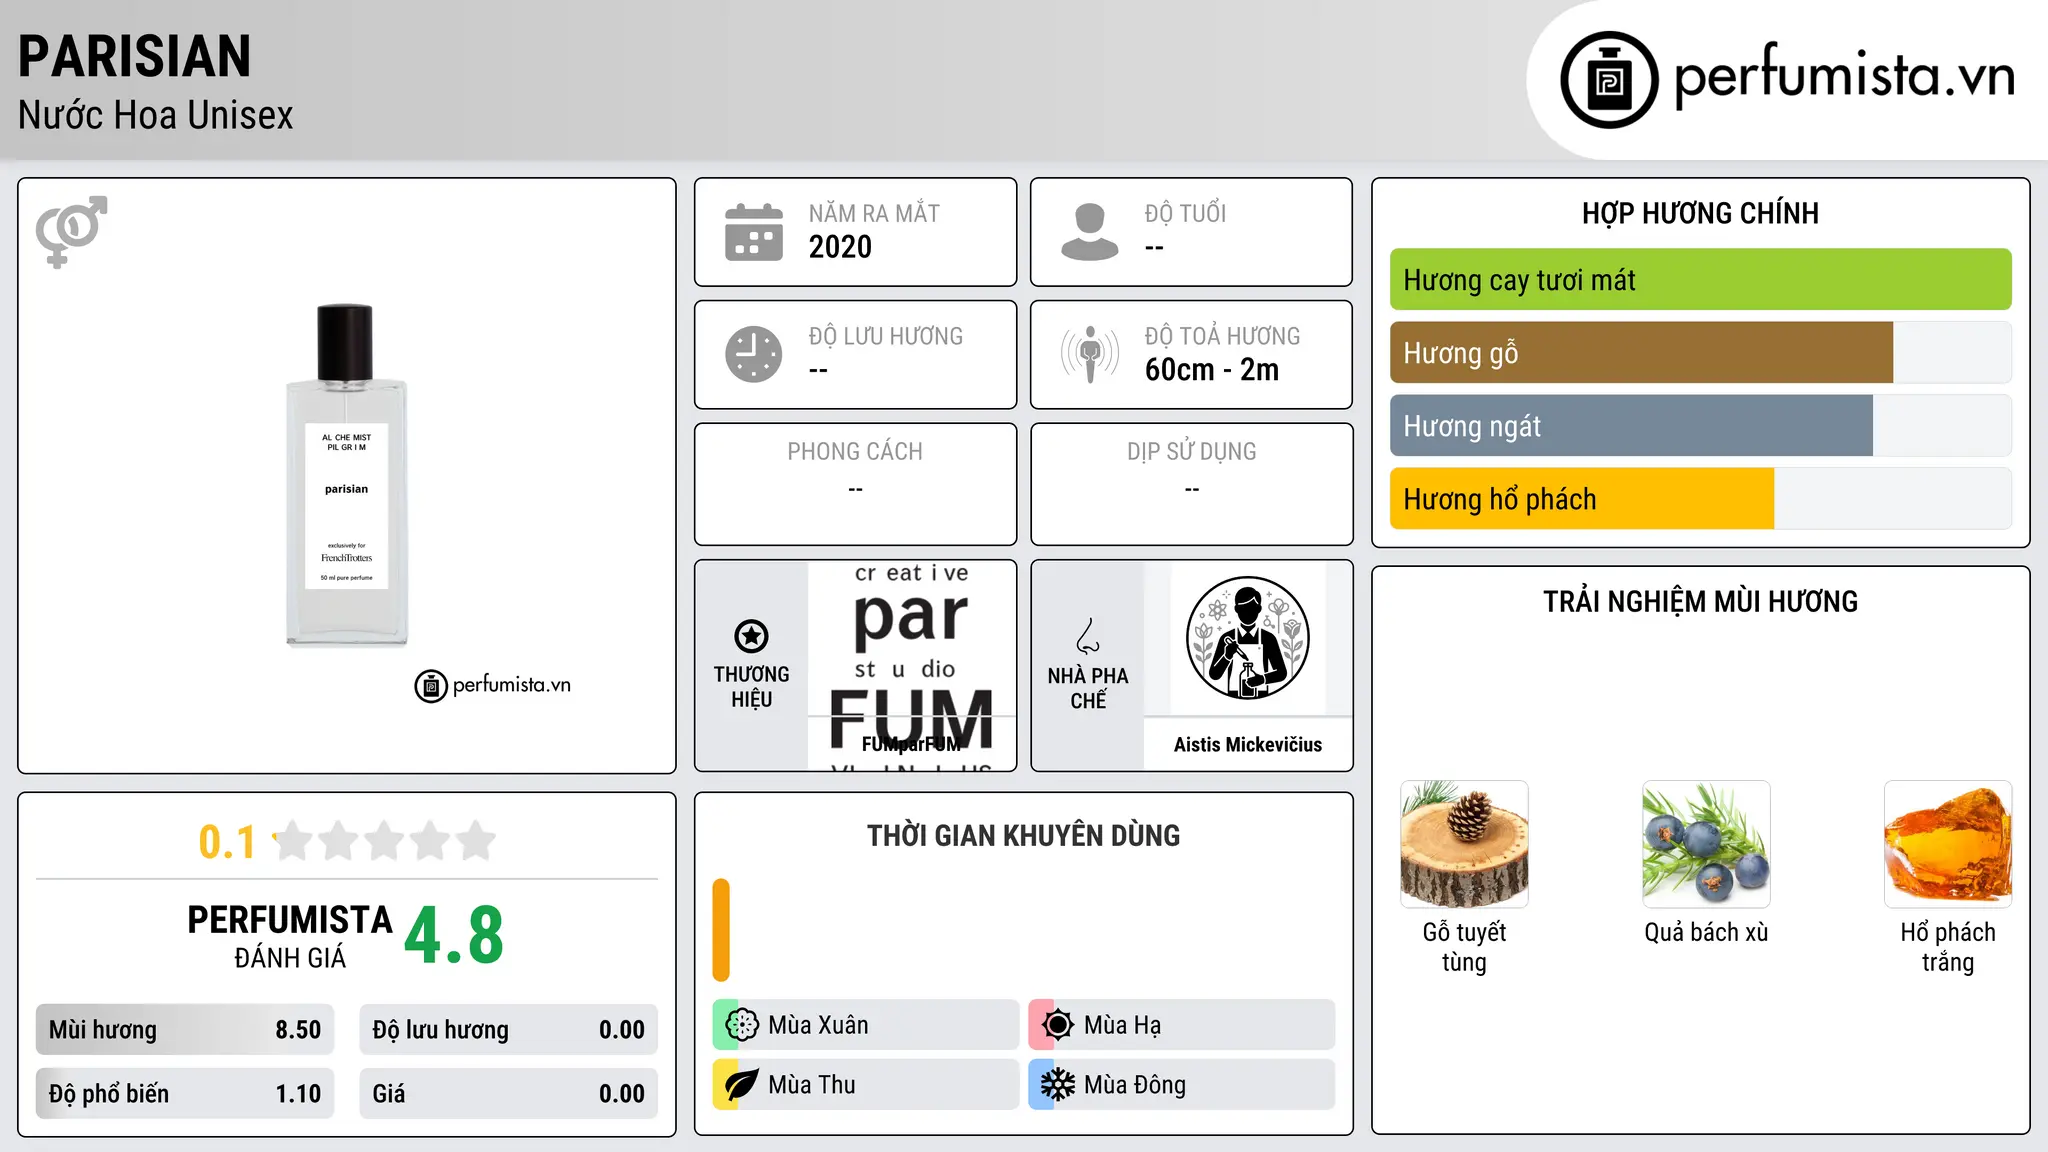The height and width of the screenshot is (1152, 2048).
Task: Select the Mùa Đông season button
Action: [x=1182, y=1085]
